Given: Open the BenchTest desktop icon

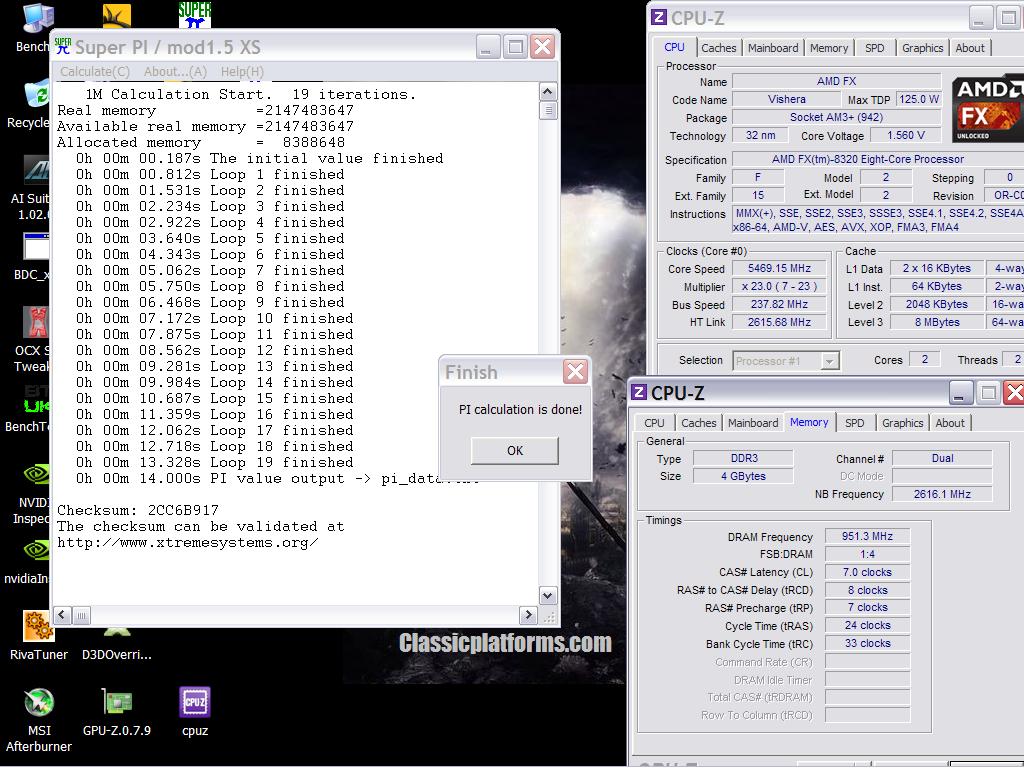Looking at the screenshot, I should pos(27,409).
